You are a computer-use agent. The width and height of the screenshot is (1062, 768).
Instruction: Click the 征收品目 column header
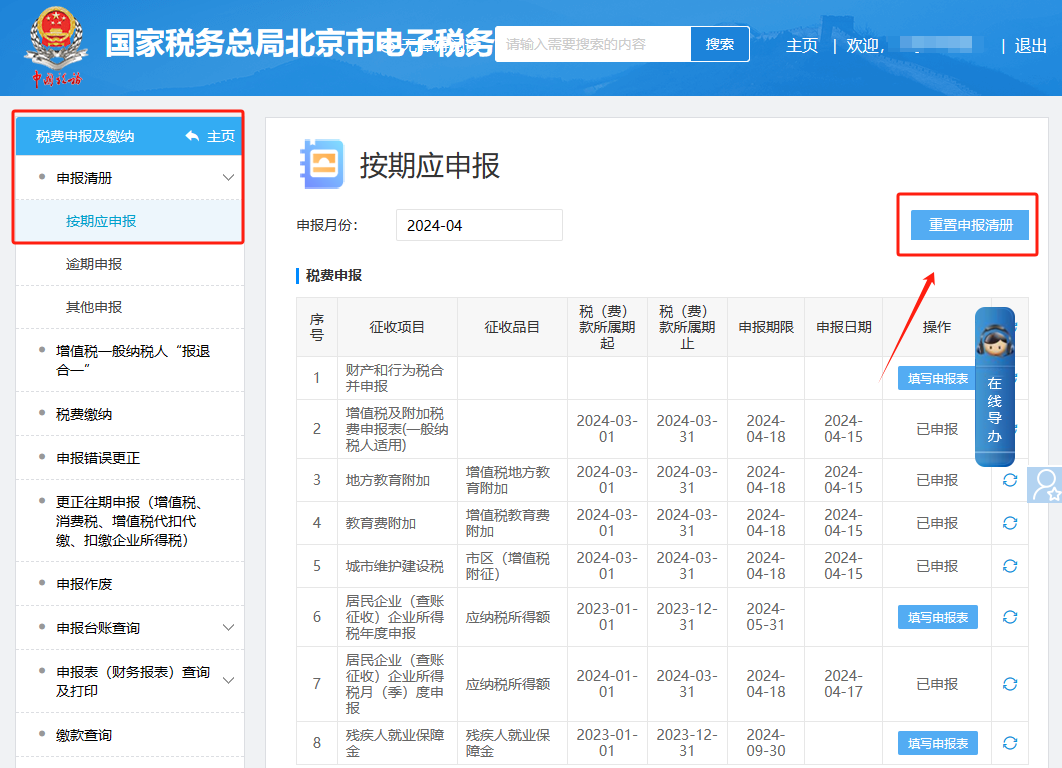512,327
